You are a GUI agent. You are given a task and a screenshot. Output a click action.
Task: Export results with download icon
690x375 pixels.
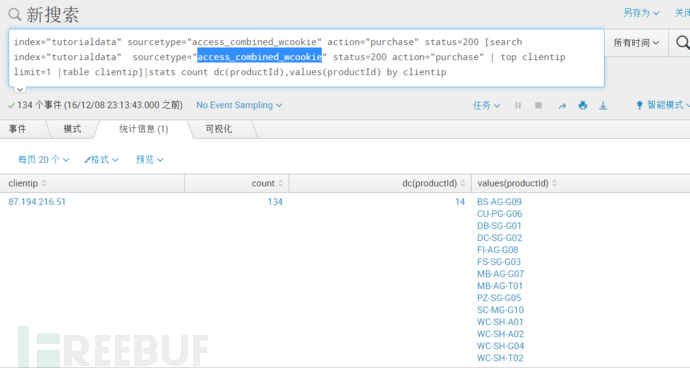point(603,106)
